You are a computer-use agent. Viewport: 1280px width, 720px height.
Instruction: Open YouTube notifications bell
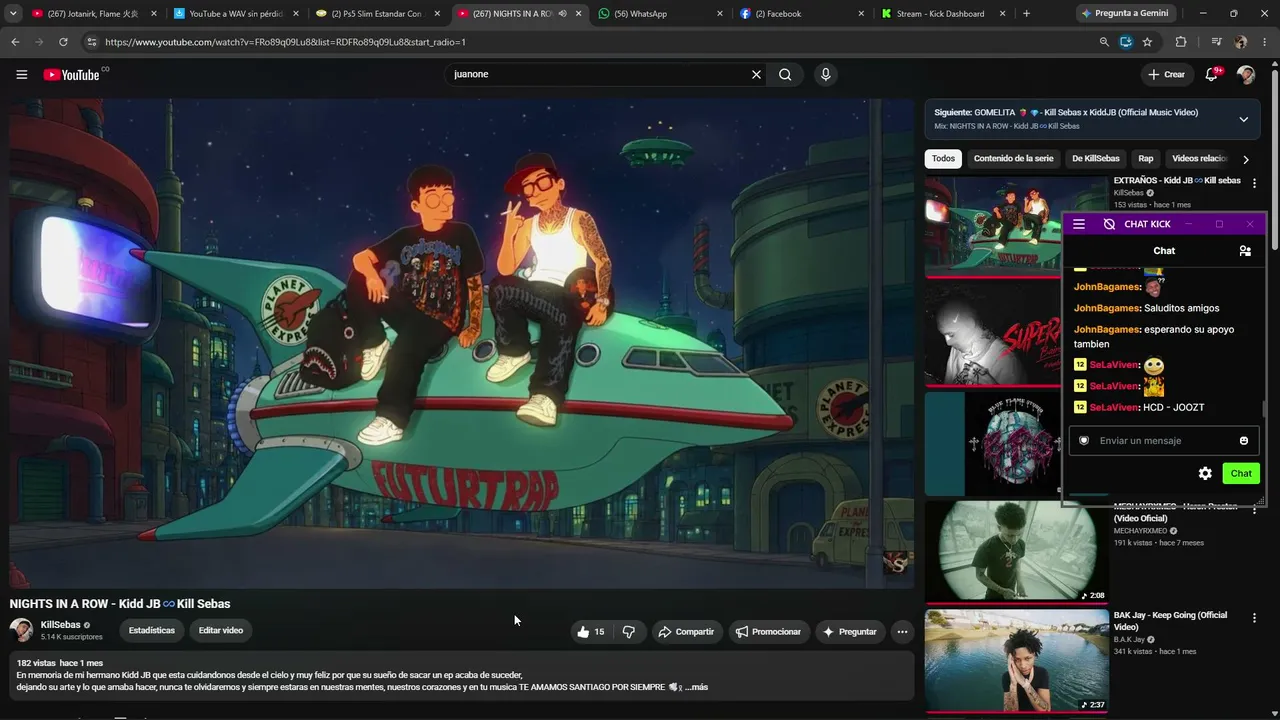(x=1212, y=74)
